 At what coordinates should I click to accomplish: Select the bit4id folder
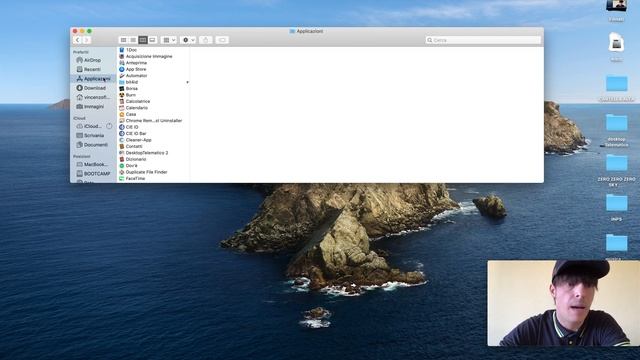[129, 82]
